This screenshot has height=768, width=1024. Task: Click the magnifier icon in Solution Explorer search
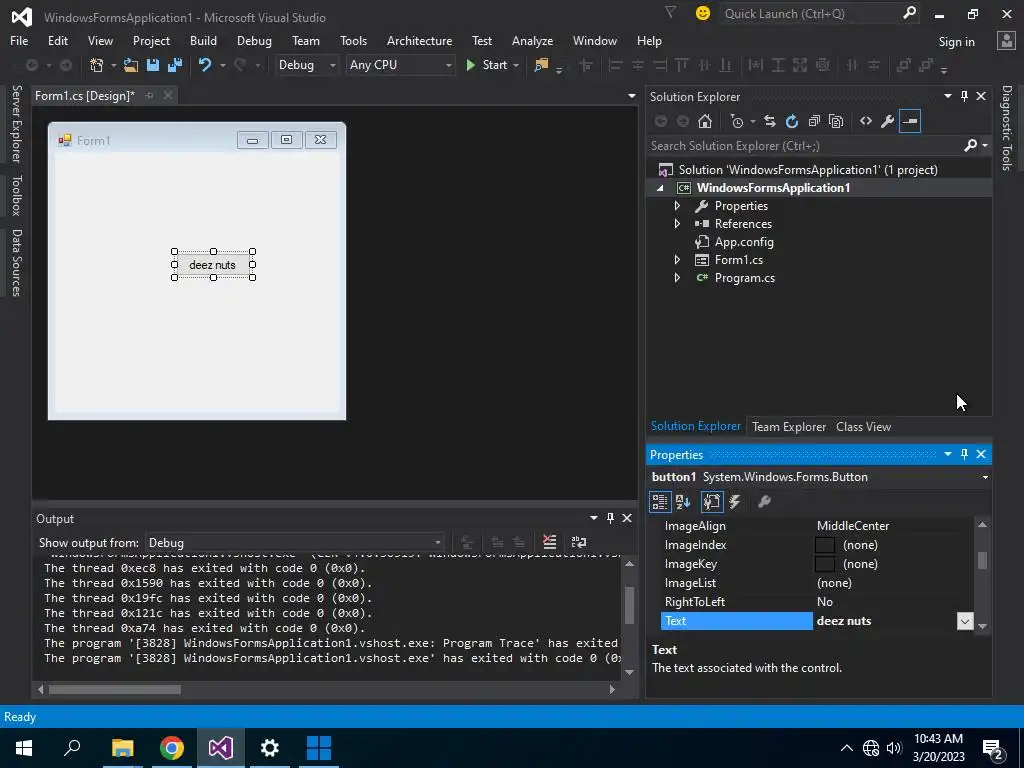tap(970, 145)
